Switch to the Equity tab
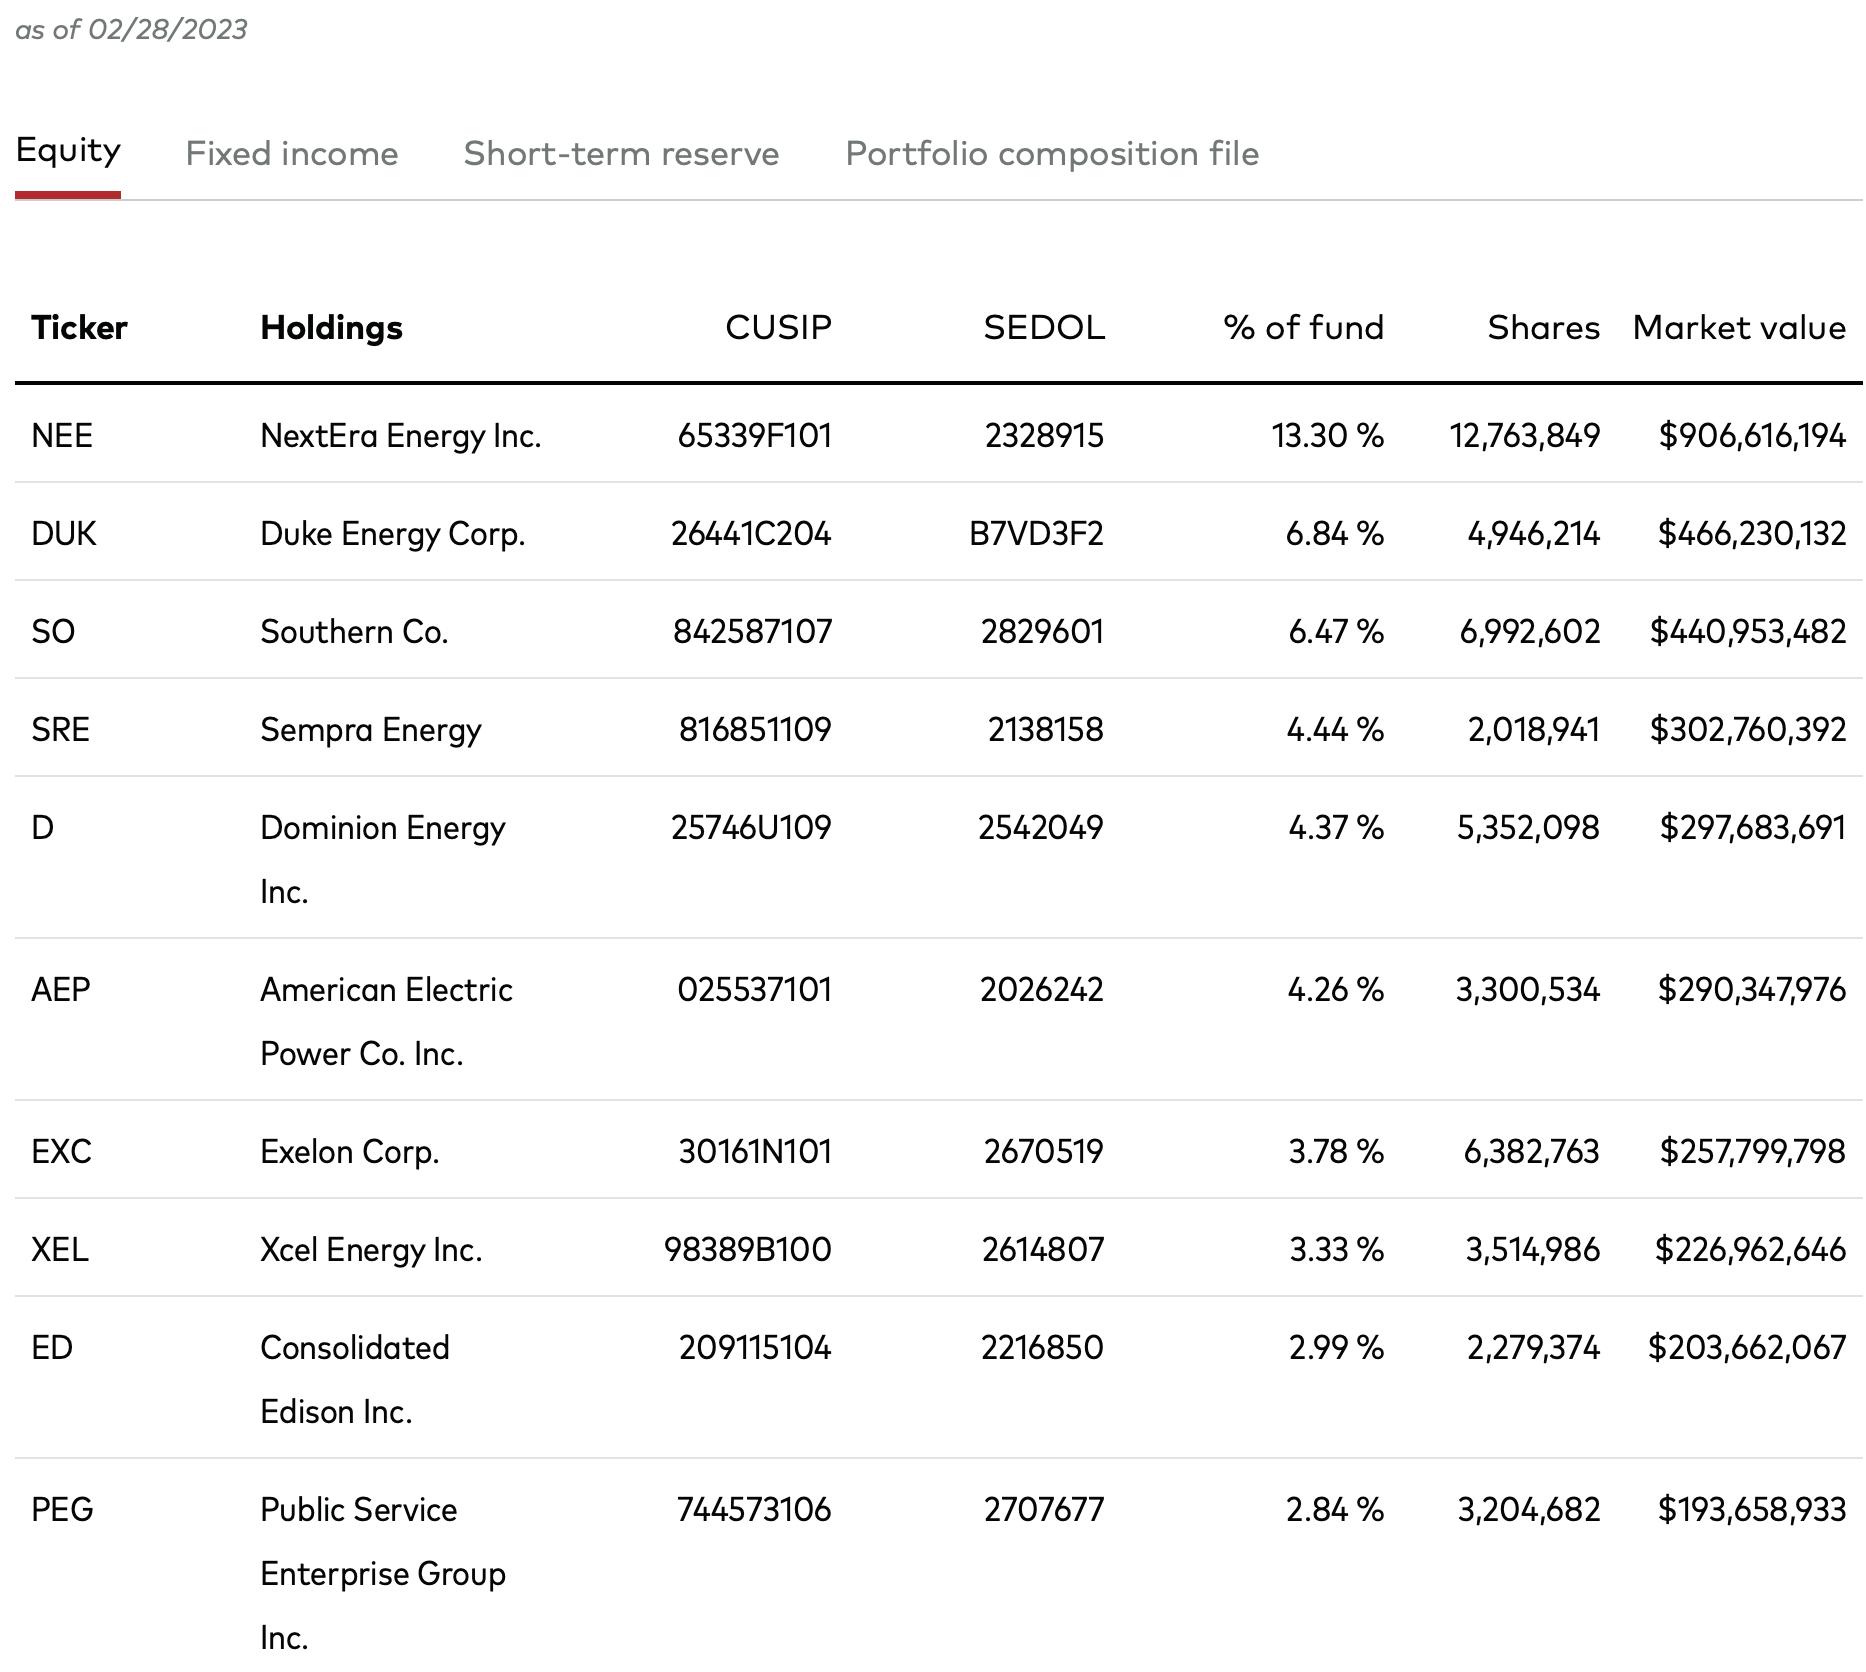Image resolution: width=1866 pixels, height=1672 pixels. tap(68, 151)
